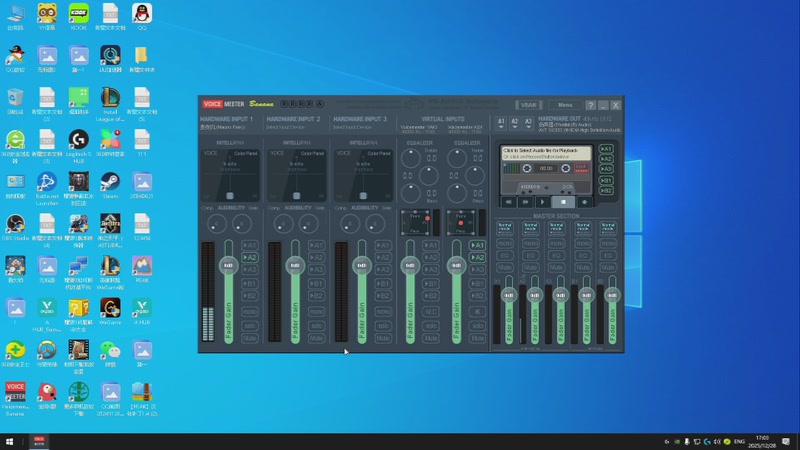Open Voicemeeter help question mark

pyautogui.click(x=590, y=105)
